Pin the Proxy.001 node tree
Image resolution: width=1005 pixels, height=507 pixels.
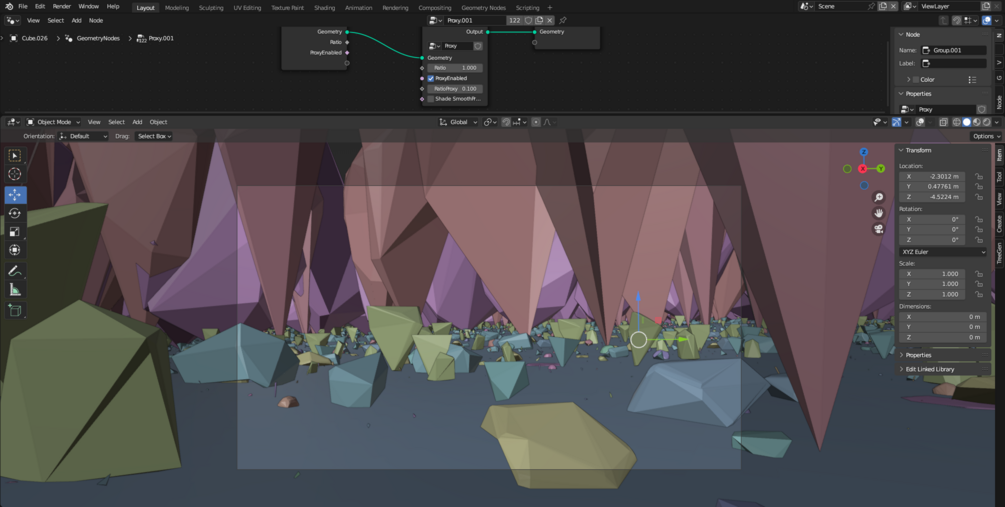tap(563, 21)
